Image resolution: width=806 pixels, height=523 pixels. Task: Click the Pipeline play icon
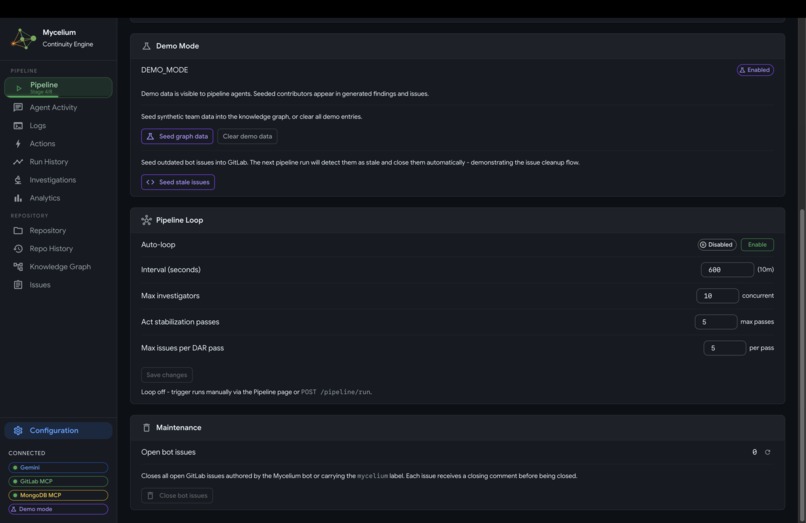(19, 88)
